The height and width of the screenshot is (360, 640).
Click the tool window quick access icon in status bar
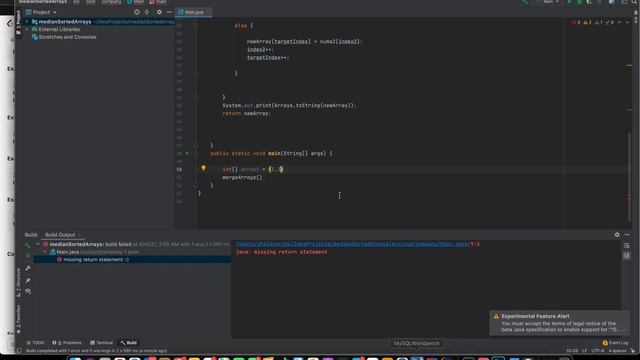(x=19, y=351)
